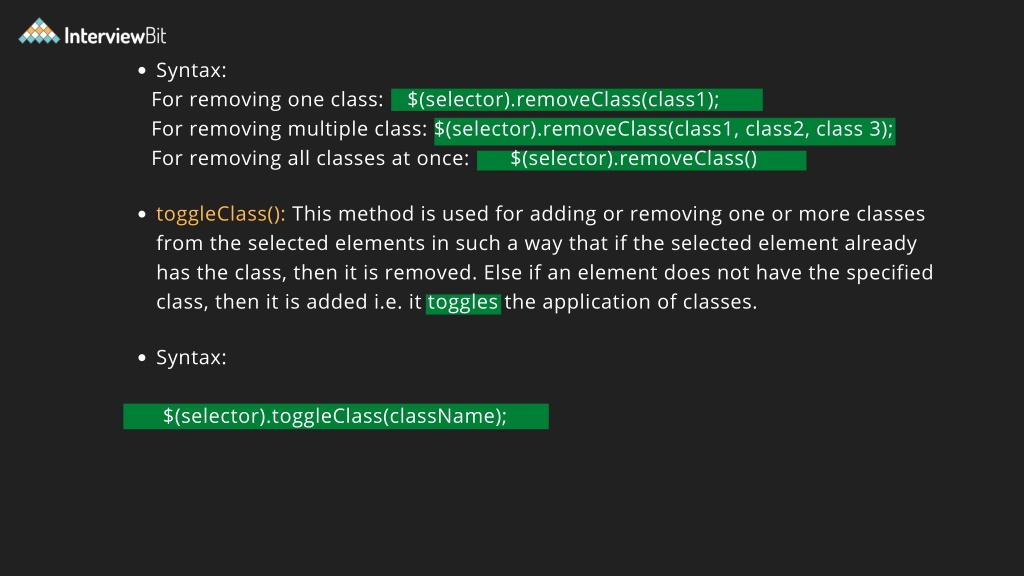Select the removeClass(class1) code highlight
The image size is (1024, 576).
[577, 100]
